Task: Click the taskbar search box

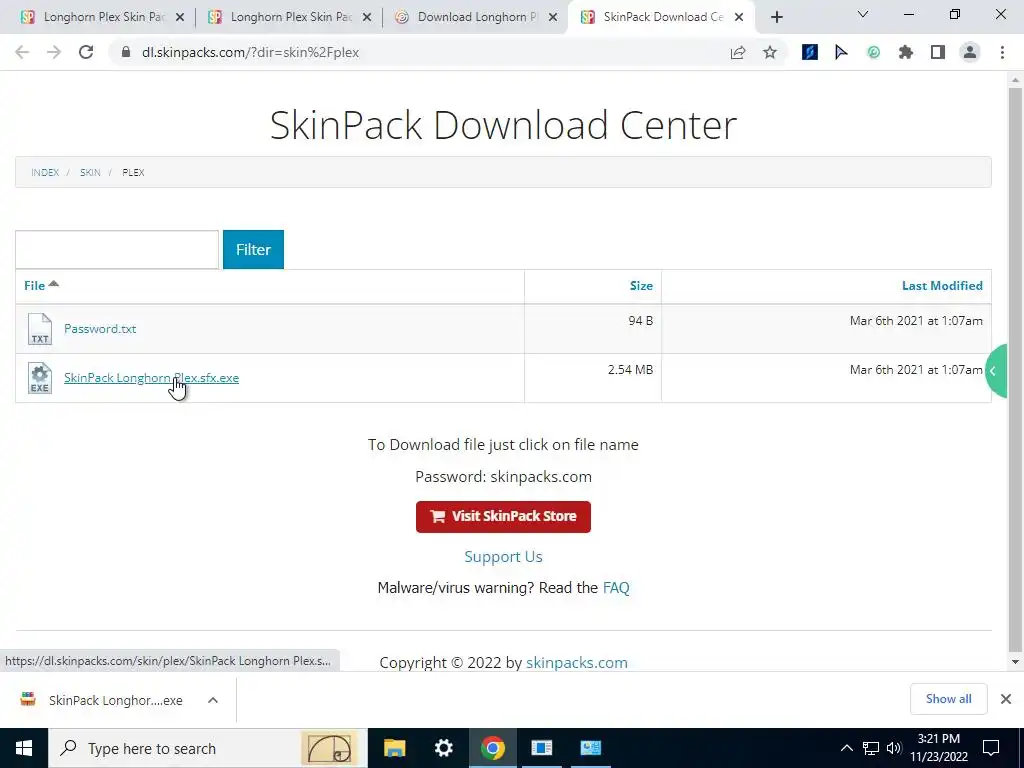Action: [208, 748]
